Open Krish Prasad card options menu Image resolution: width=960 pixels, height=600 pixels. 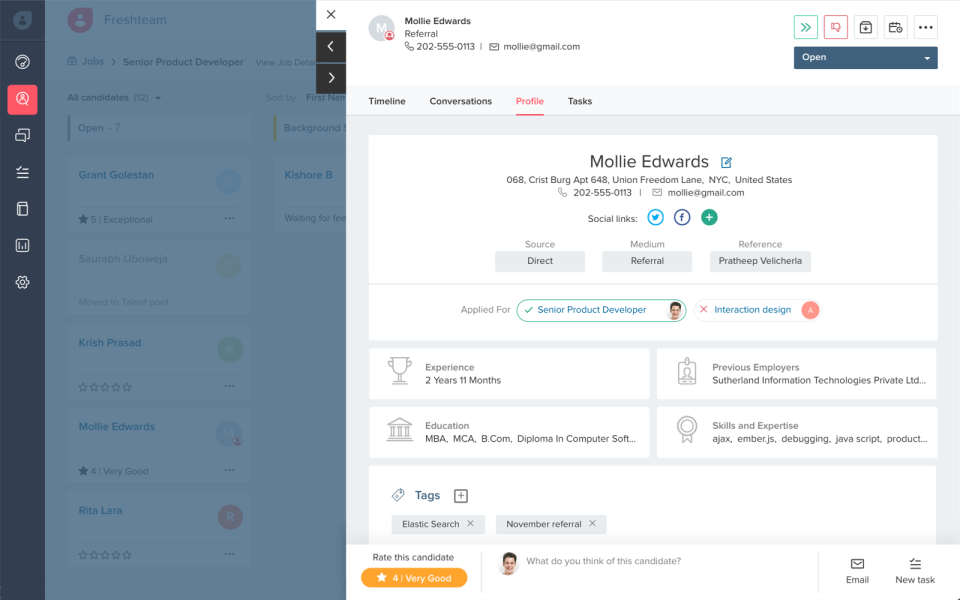pos(230,386)
